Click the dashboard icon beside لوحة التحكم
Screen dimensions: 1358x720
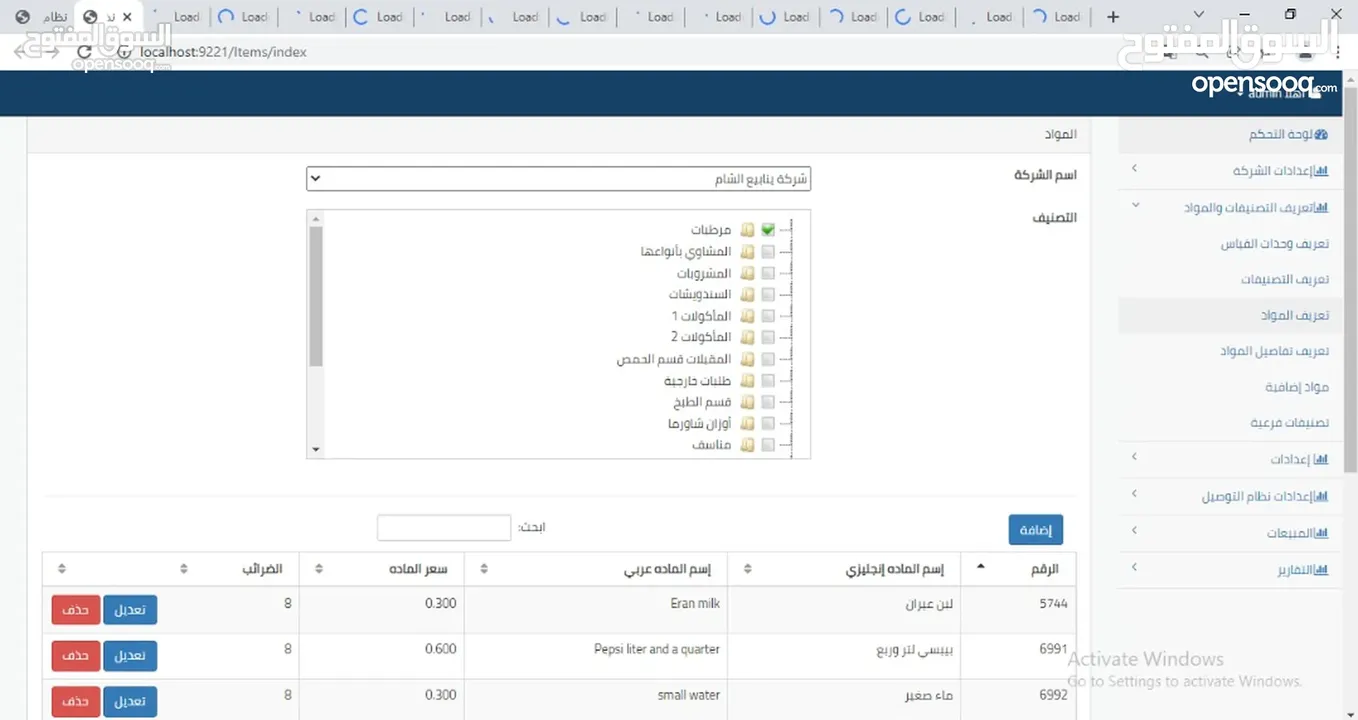[x=1321, y=134]
